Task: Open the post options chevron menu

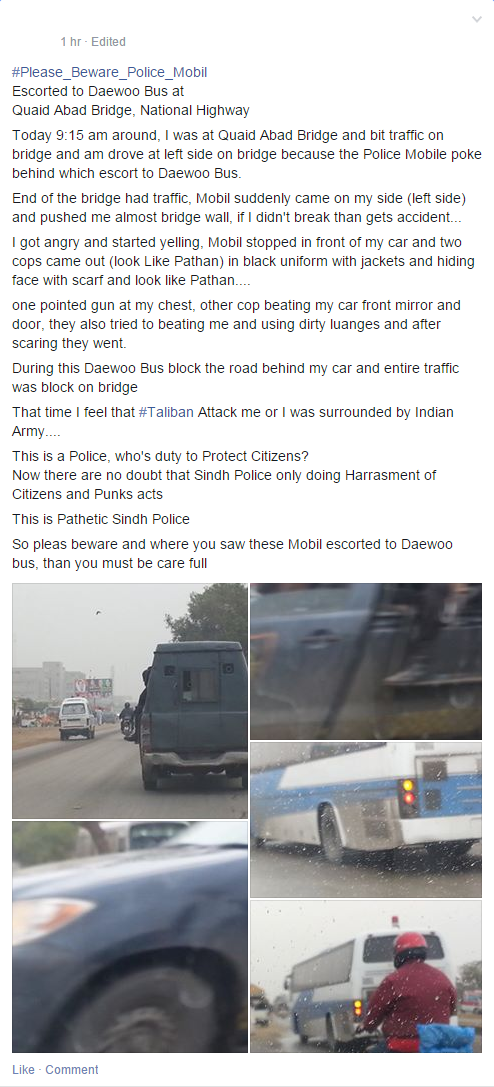Action: click(x=477, y=19)
